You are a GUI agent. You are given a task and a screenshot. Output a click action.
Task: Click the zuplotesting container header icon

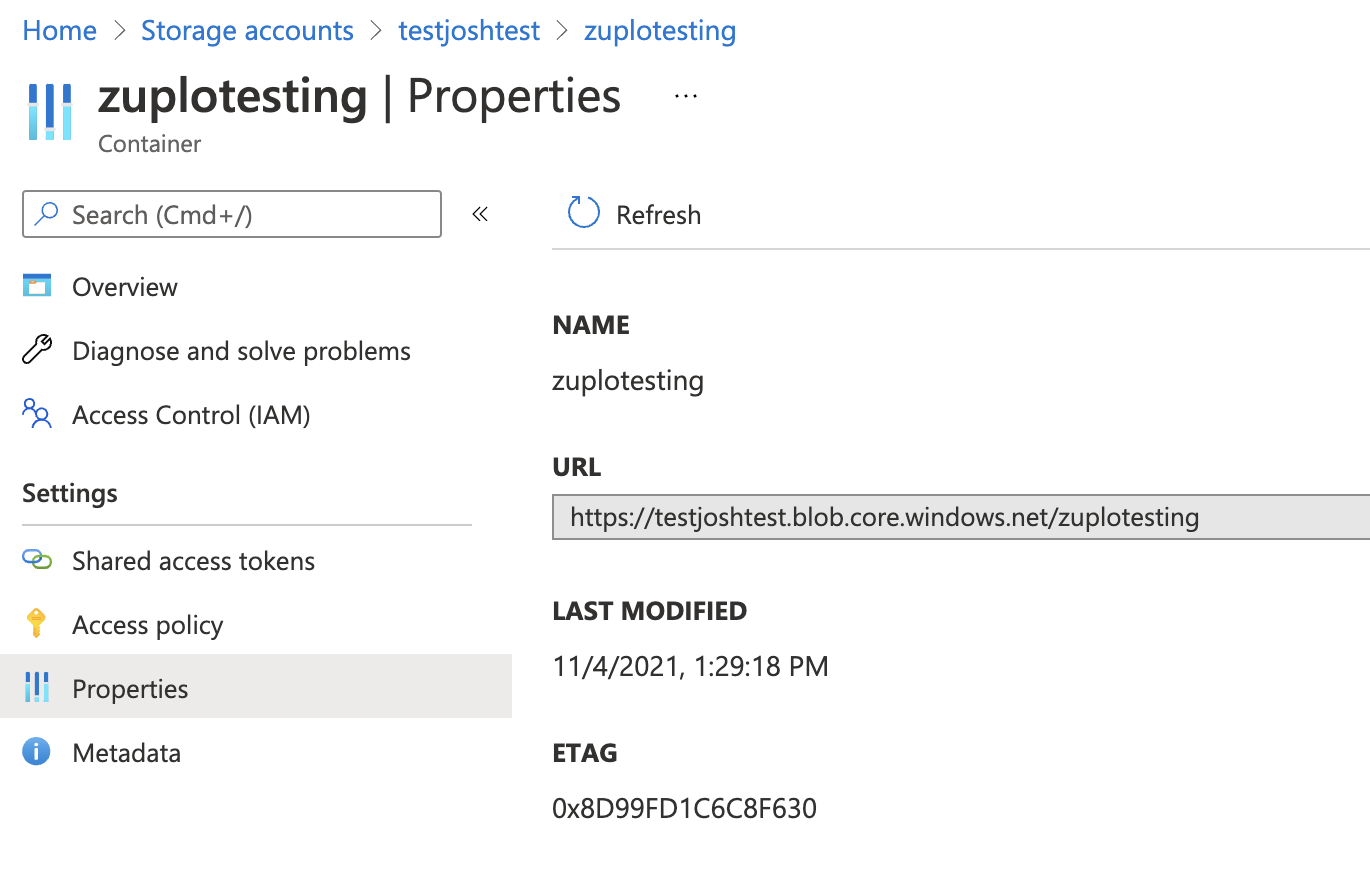[50, 111]
